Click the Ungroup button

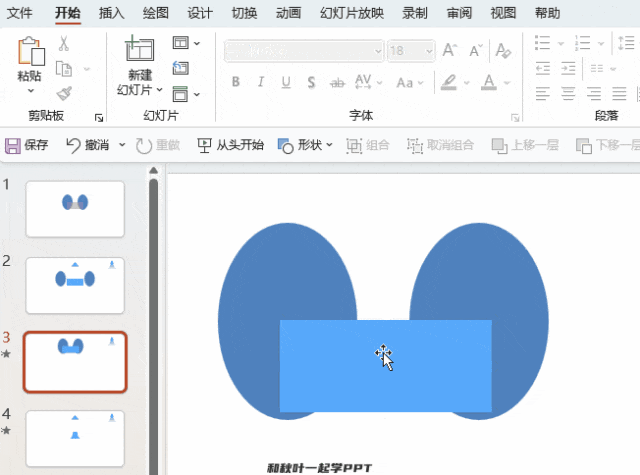(x=440, y=145)
